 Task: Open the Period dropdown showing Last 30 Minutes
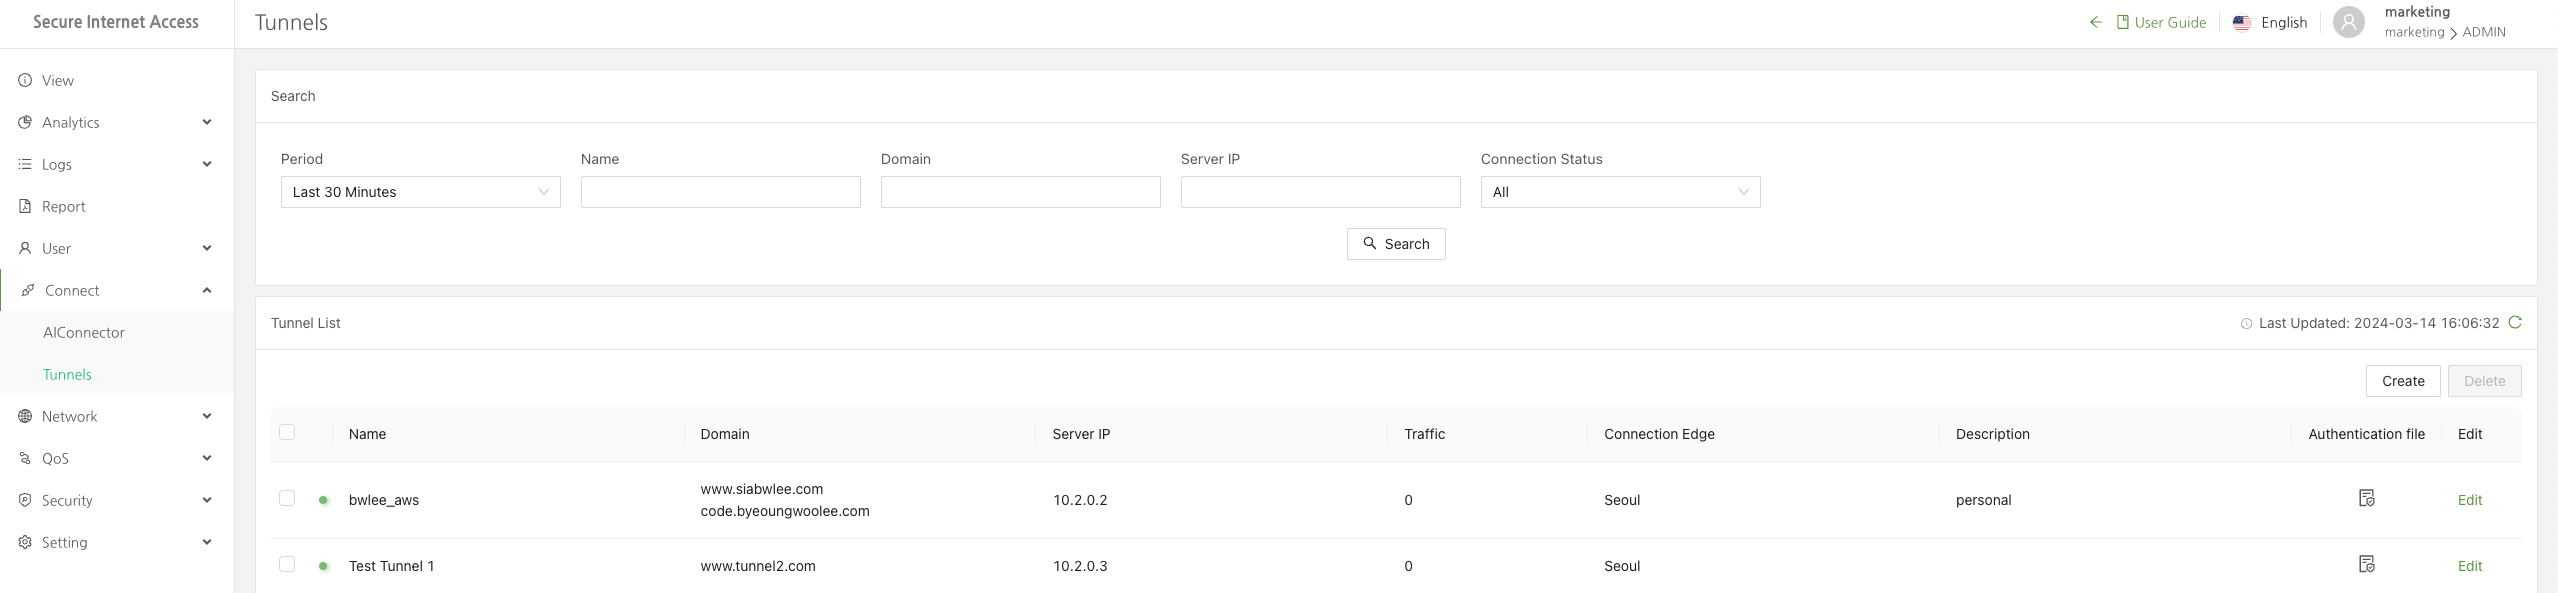[420, 192]
